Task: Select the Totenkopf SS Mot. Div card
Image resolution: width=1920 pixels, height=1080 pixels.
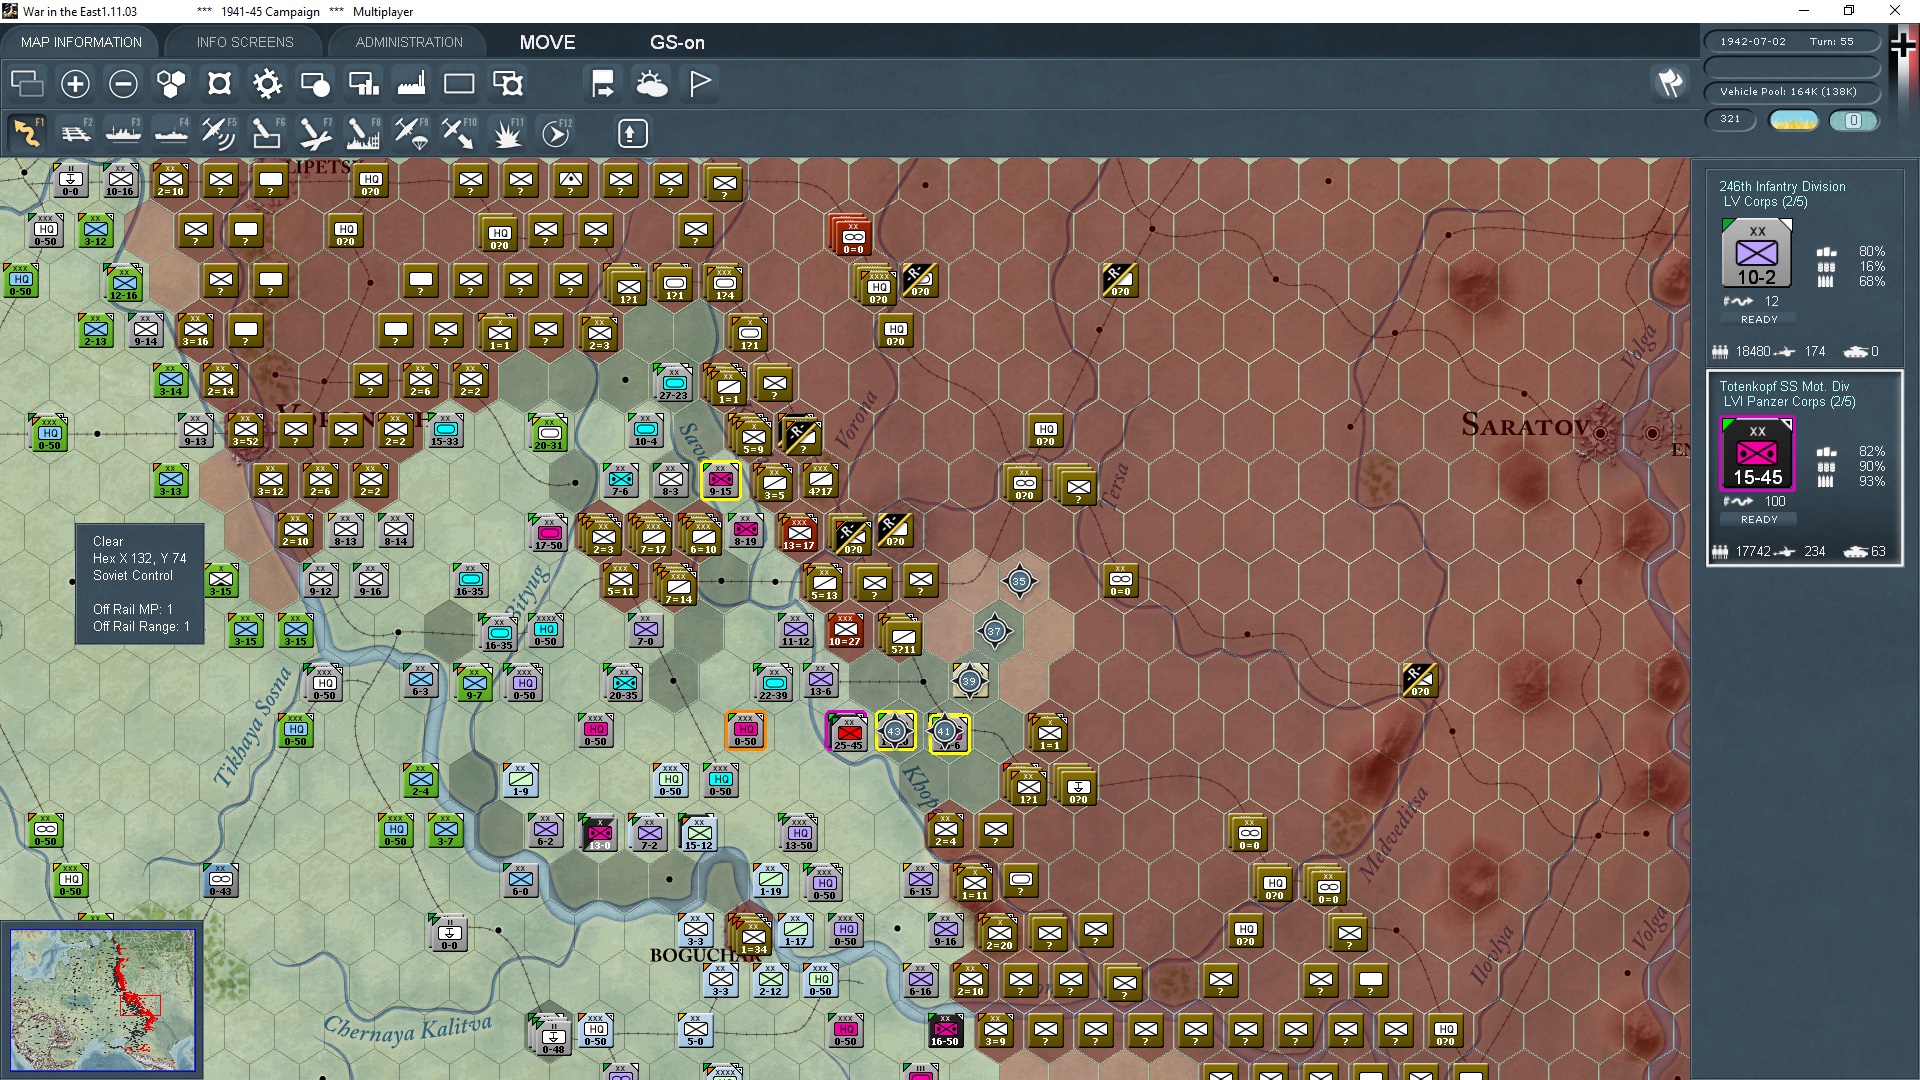Action: [x=1804, y=468]
